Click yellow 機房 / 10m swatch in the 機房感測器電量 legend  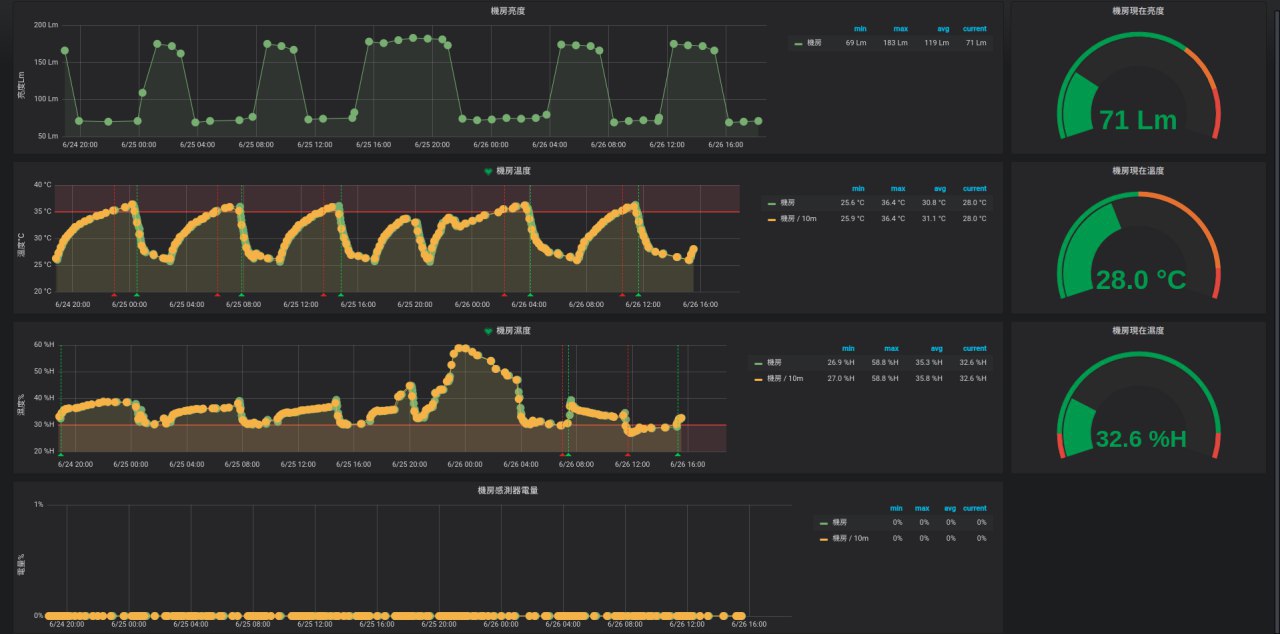coord(824,538)
